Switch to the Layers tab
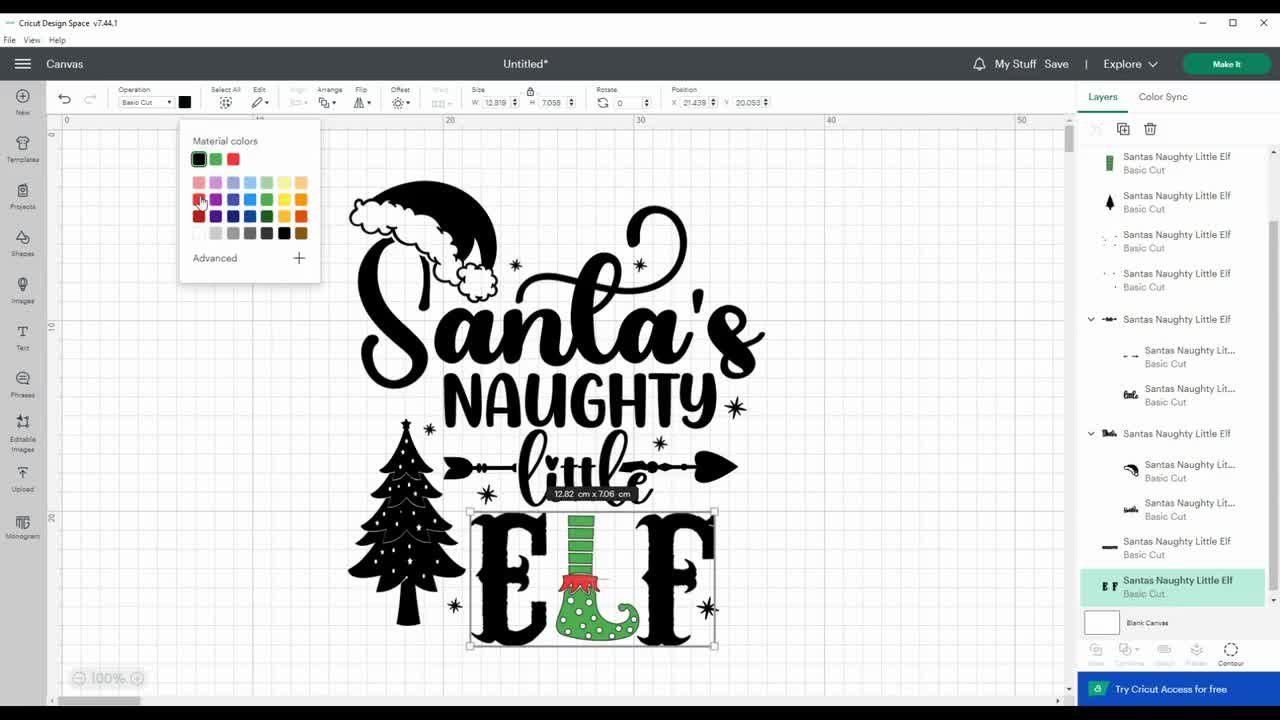 (1103, 97)
